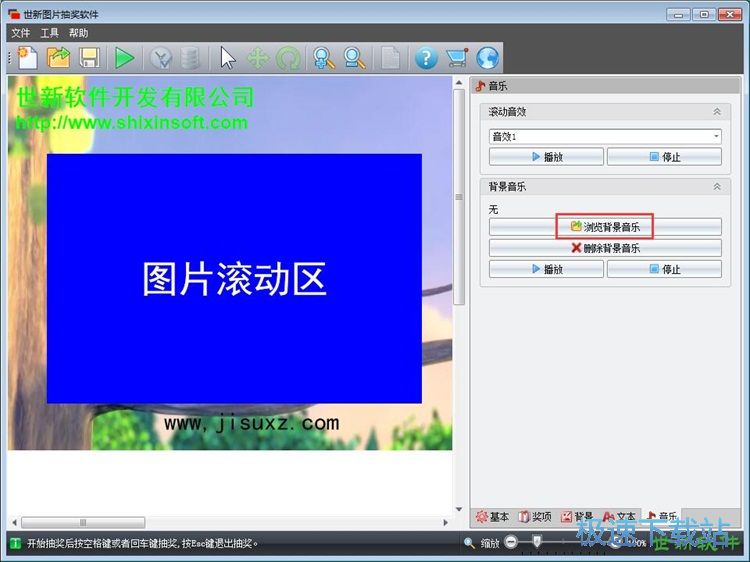Click the zoom slider handle in status bar

click(x=537, y=541)
